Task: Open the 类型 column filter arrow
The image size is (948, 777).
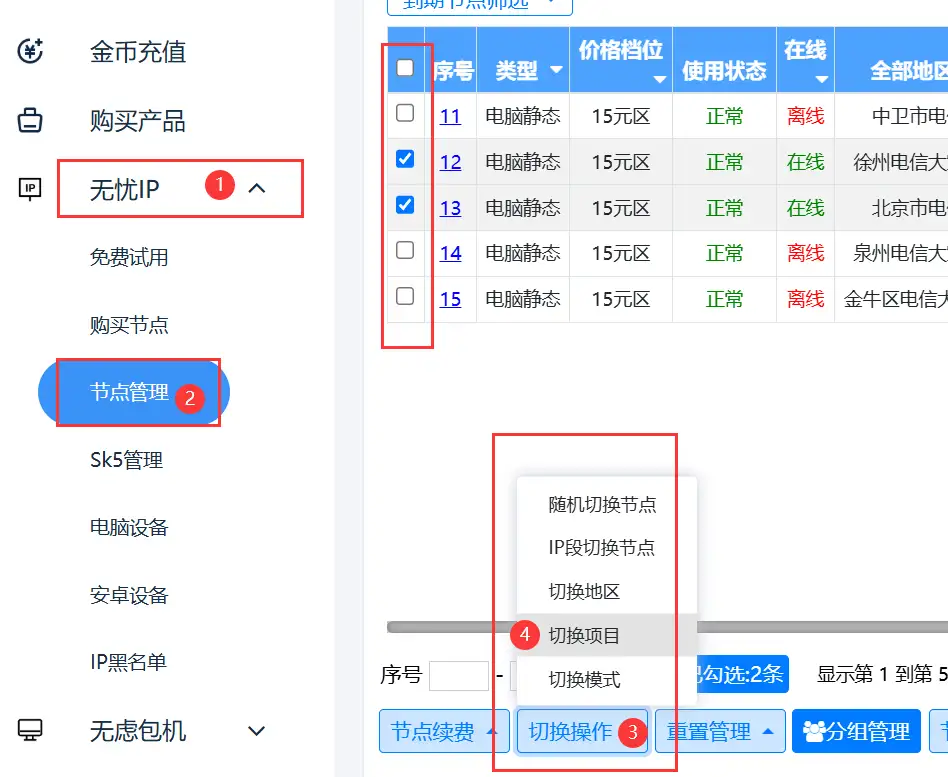Action: click(x=555, y=71)
